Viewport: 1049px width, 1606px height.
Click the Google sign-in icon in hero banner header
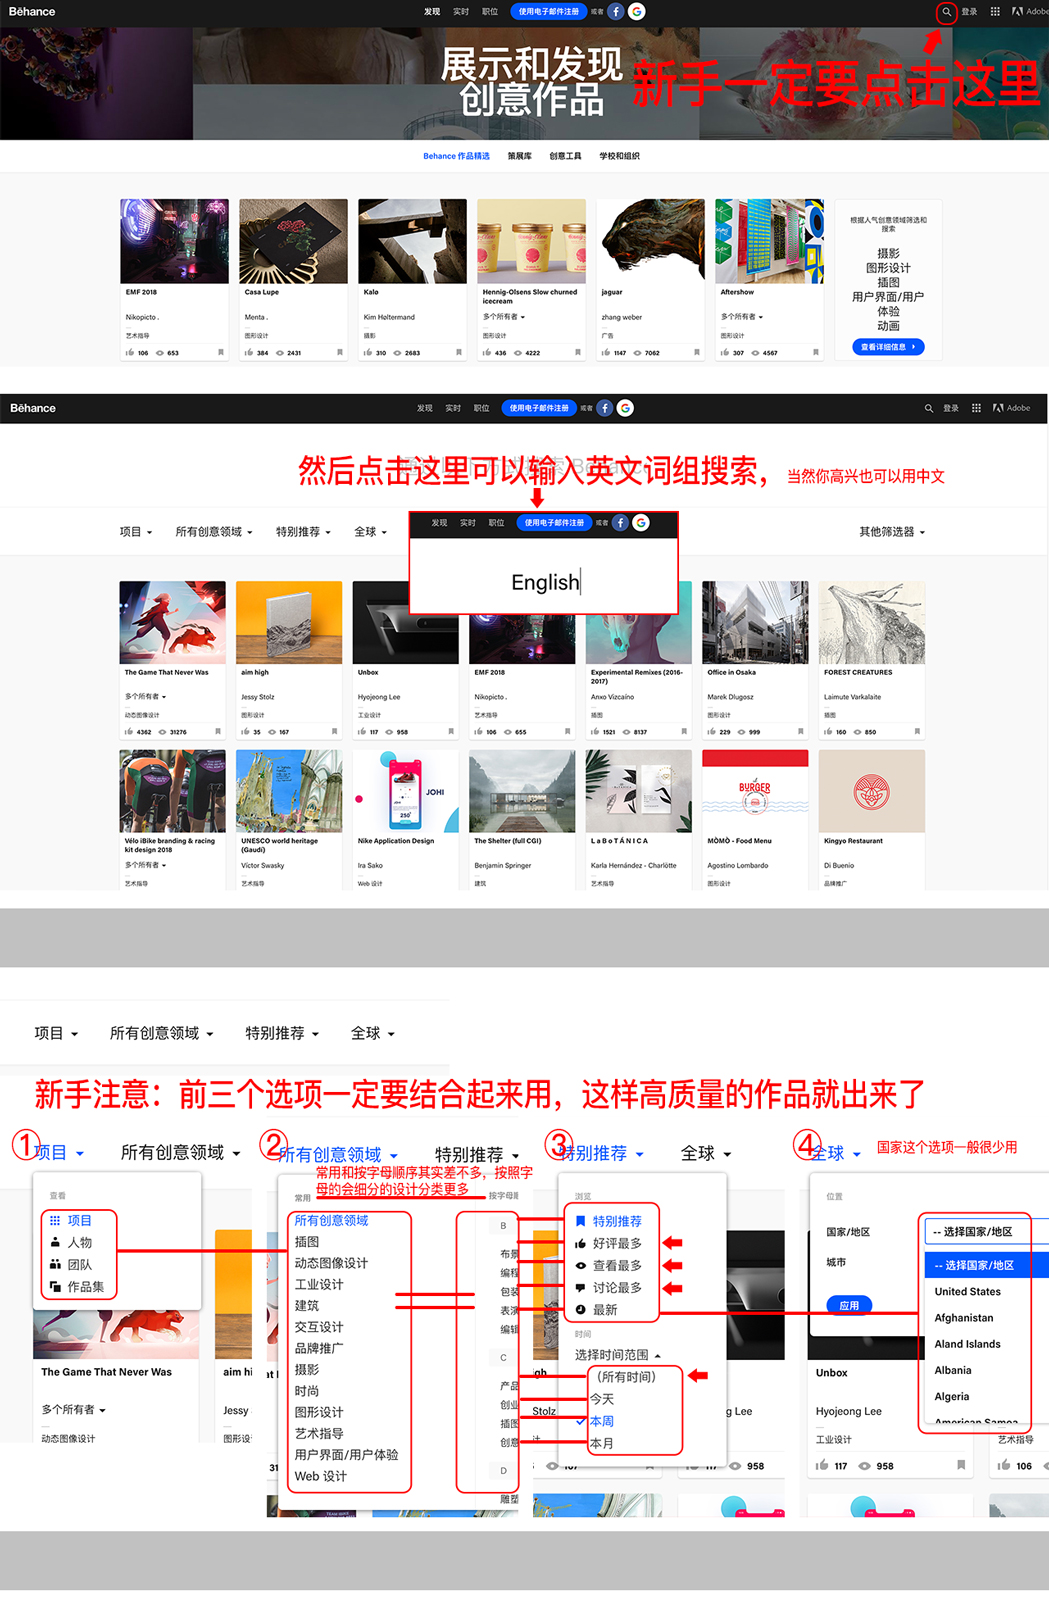637,12
